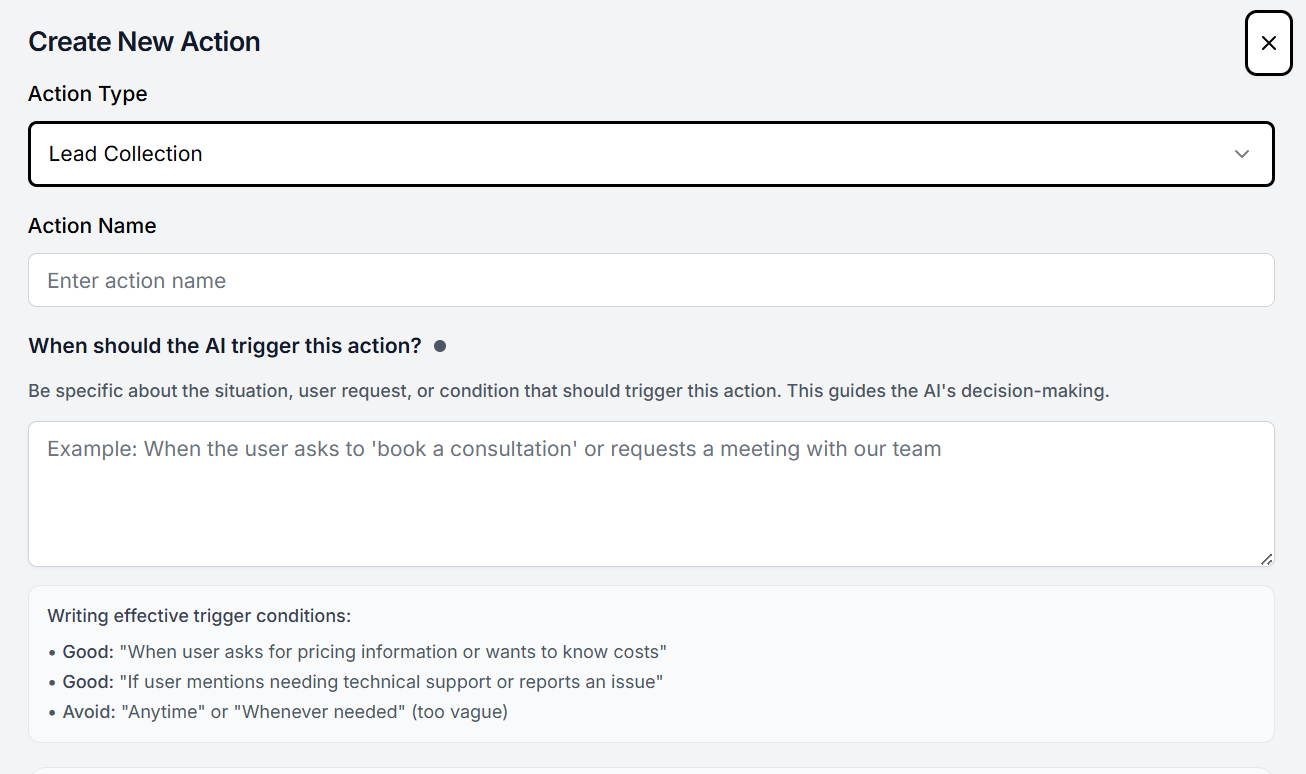Viewport: 1306px width, 774px height.
Task: Click the Action Name label
Action: (91, 225)
